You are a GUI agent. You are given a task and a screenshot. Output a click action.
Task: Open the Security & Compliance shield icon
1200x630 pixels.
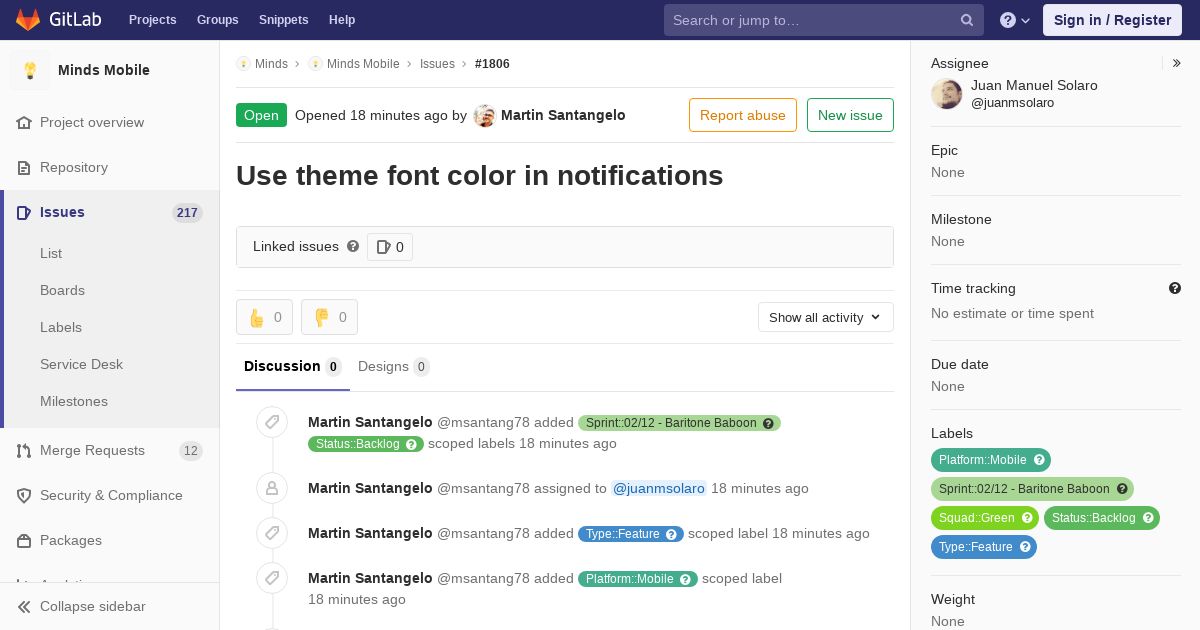24,495
